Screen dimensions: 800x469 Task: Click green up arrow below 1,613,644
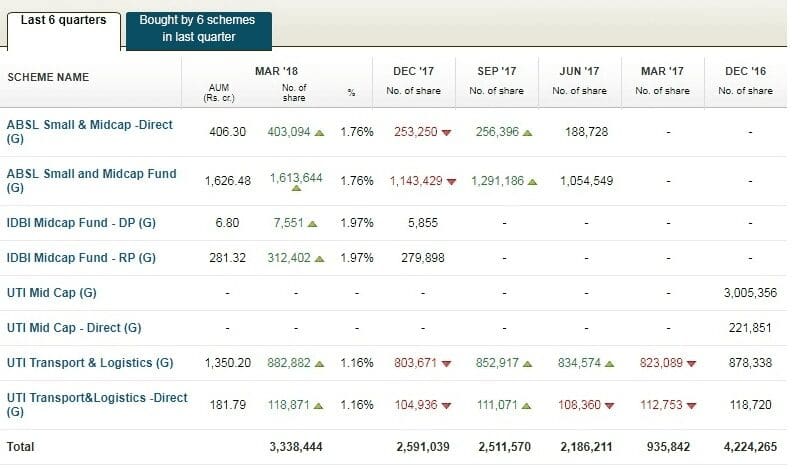click(x=296, y=188)
